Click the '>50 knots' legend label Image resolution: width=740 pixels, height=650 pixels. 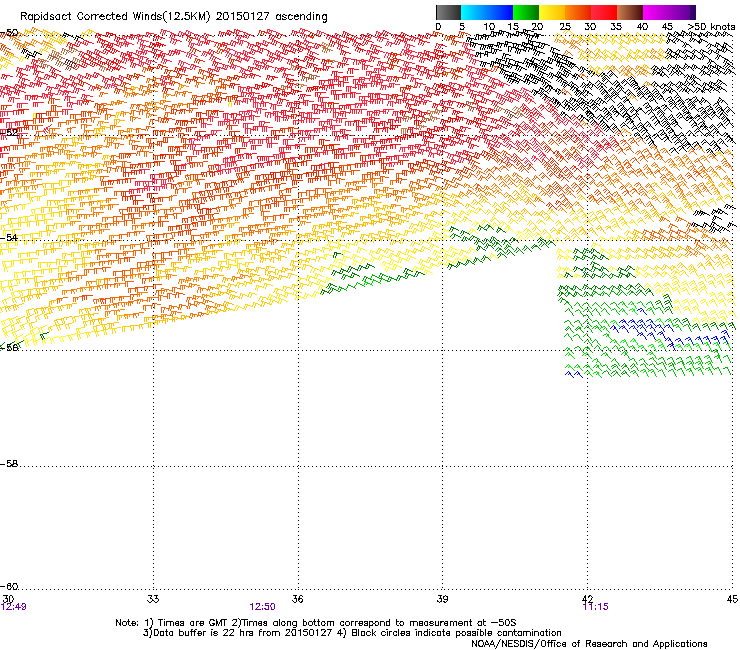pyautogui.click(x=711, y=27)
